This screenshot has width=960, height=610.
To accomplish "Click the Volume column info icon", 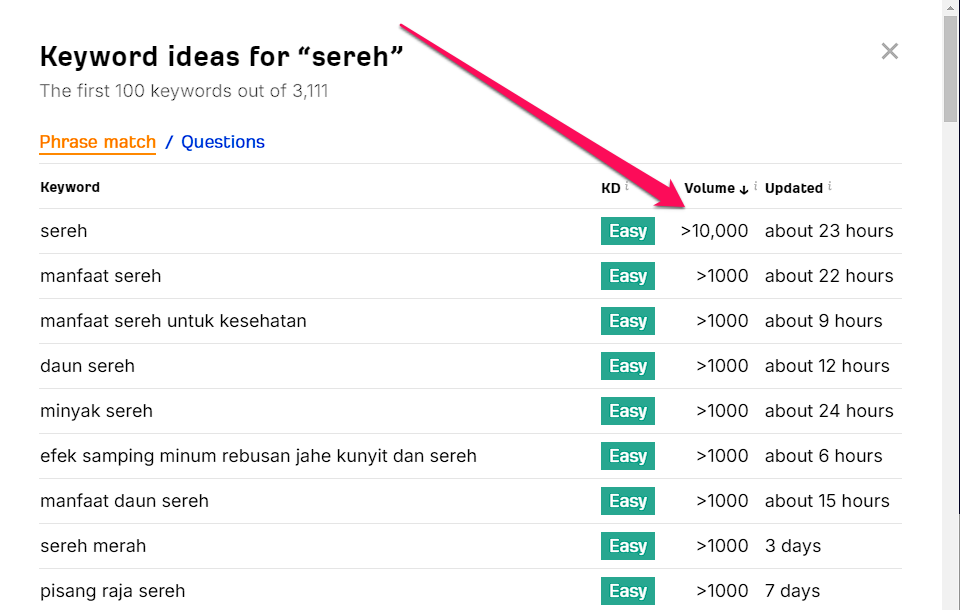I will click(x=755, y=186).
